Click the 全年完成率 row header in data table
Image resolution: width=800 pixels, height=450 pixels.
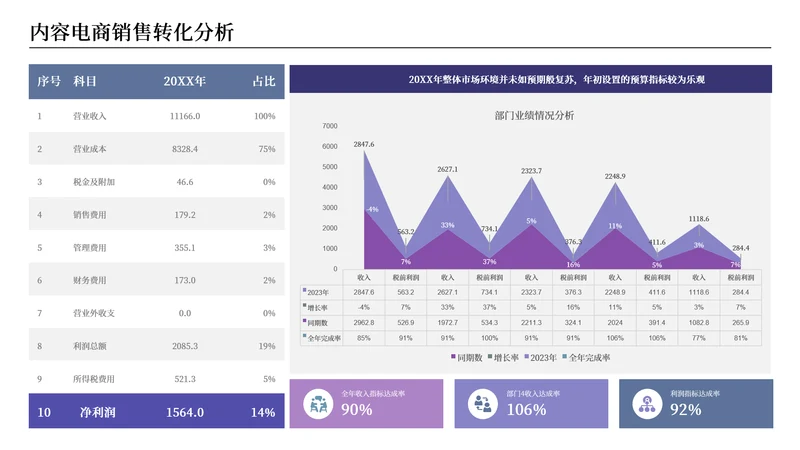pos(324,338)
